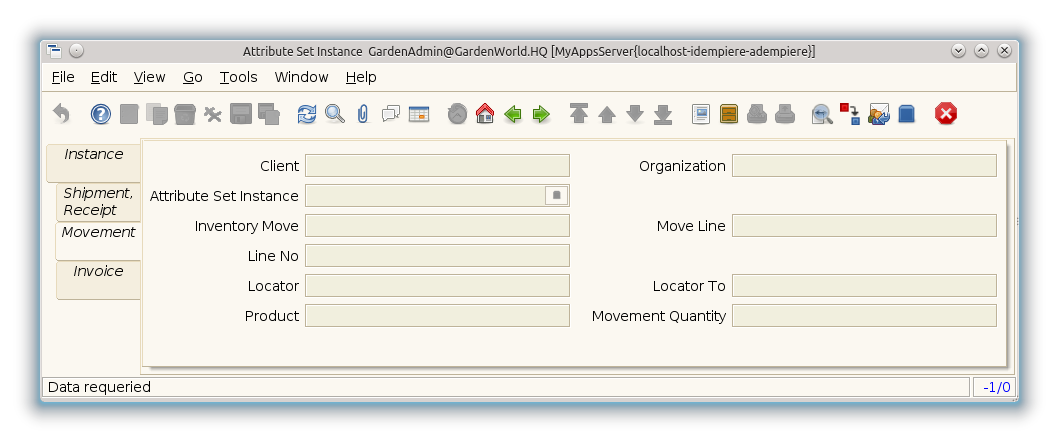
Task: Refresh data with the blue arrows icon
Action: coord(307,114)
